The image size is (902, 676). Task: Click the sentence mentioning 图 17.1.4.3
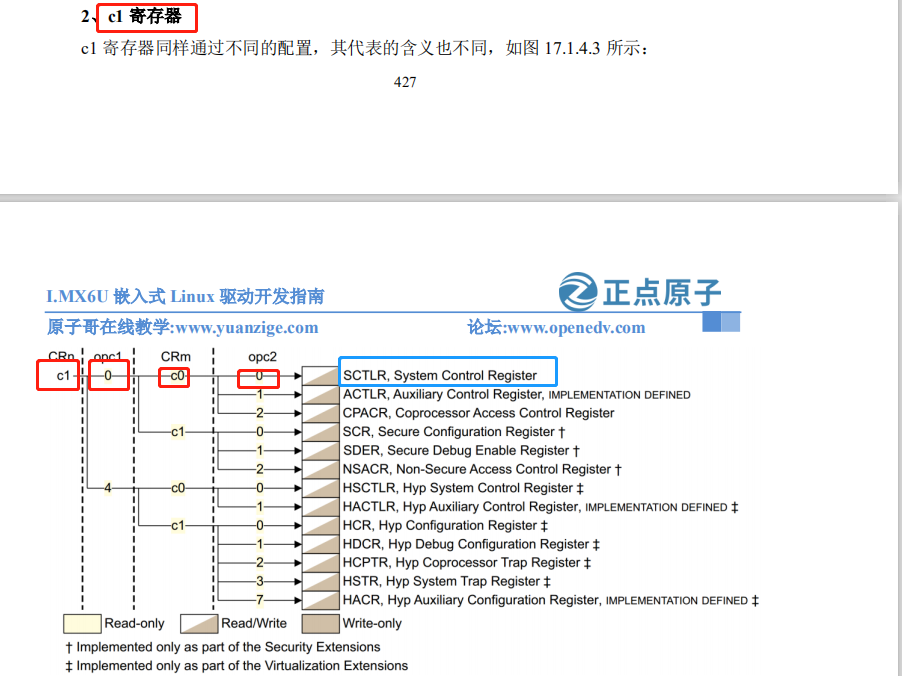[365, 48]
